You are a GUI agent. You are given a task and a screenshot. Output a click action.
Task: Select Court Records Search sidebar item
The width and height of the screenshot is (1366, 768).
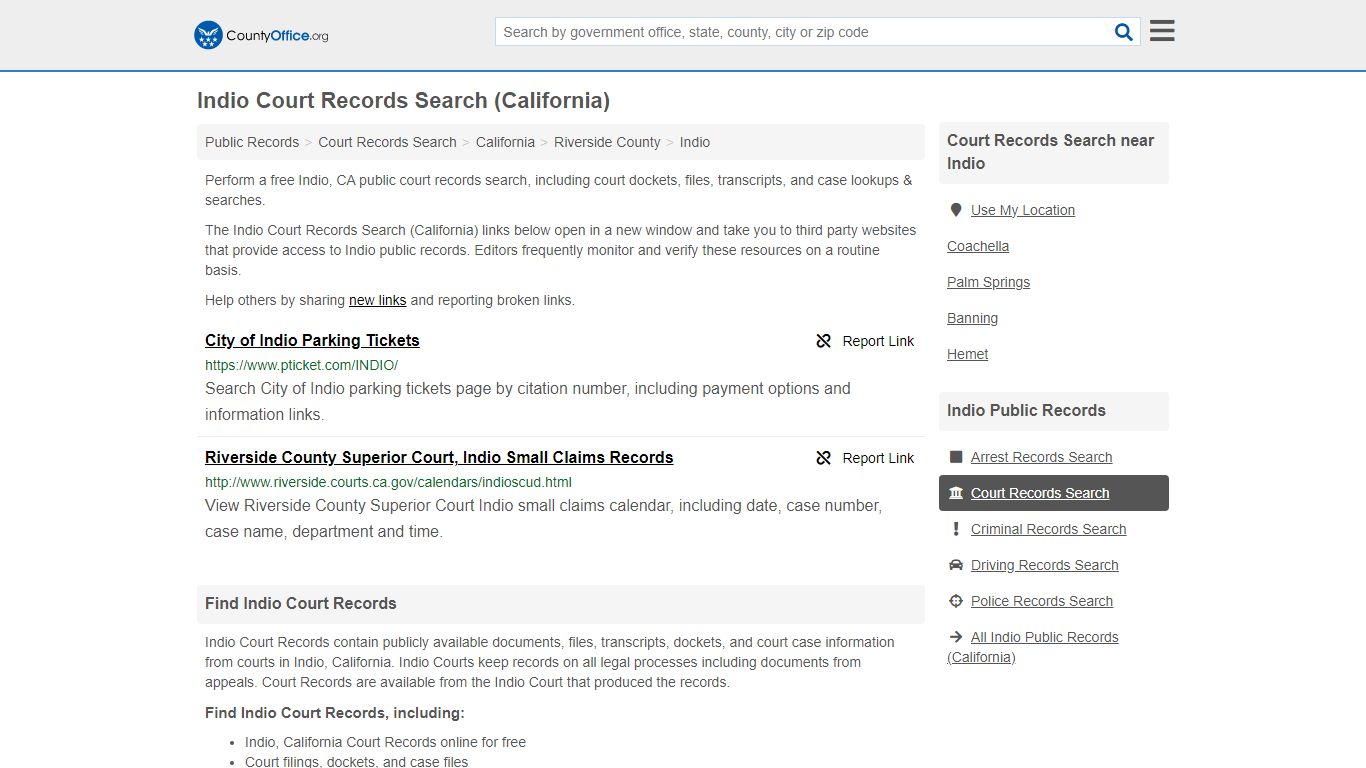pyautogui.click(x=1054, y=493)
